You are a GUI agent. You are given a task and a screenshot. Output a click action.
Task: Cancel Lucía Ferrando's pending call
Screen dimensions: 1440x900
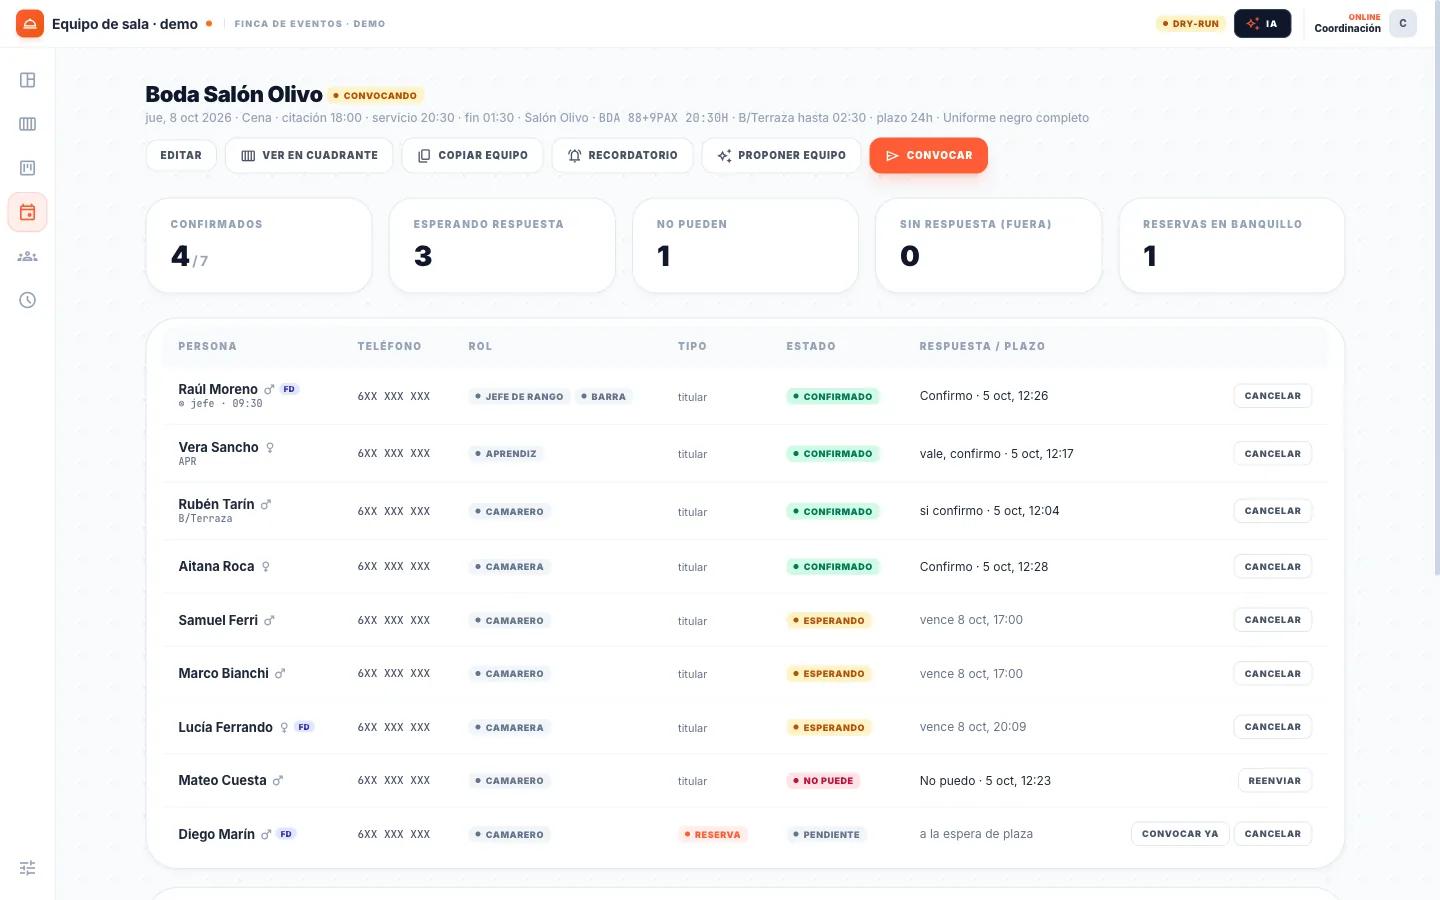[1272, 727]
